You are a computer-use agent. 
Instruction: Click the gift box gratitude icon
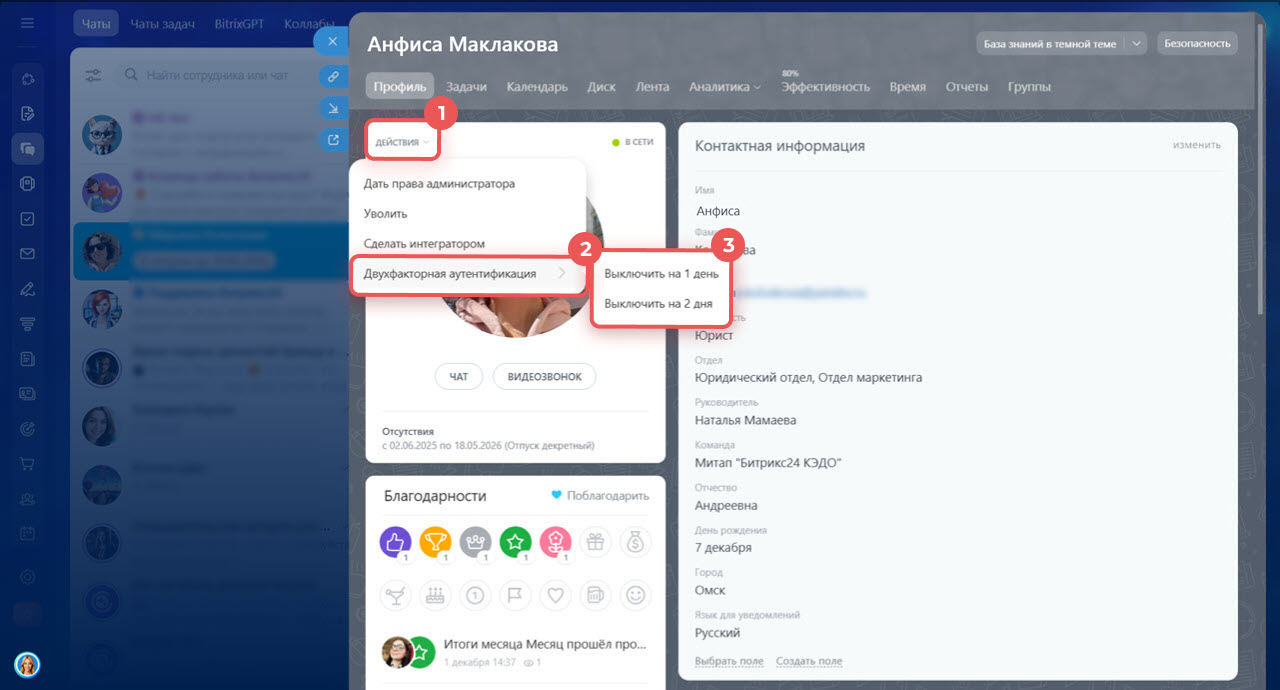click(x=596, y=542)
